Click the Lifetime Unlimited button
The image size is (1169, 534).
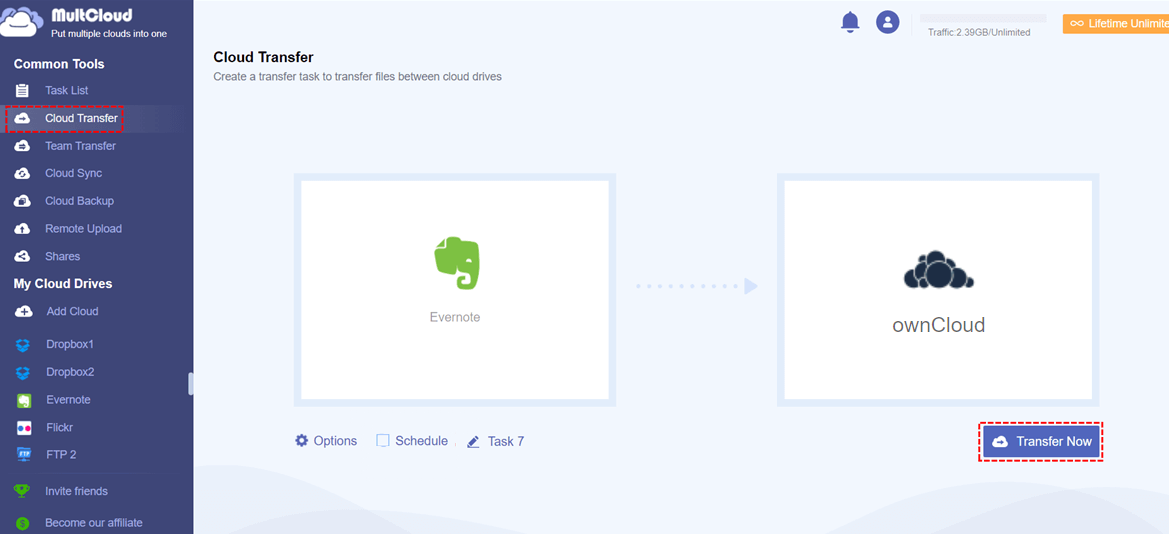click(1115, 24)
